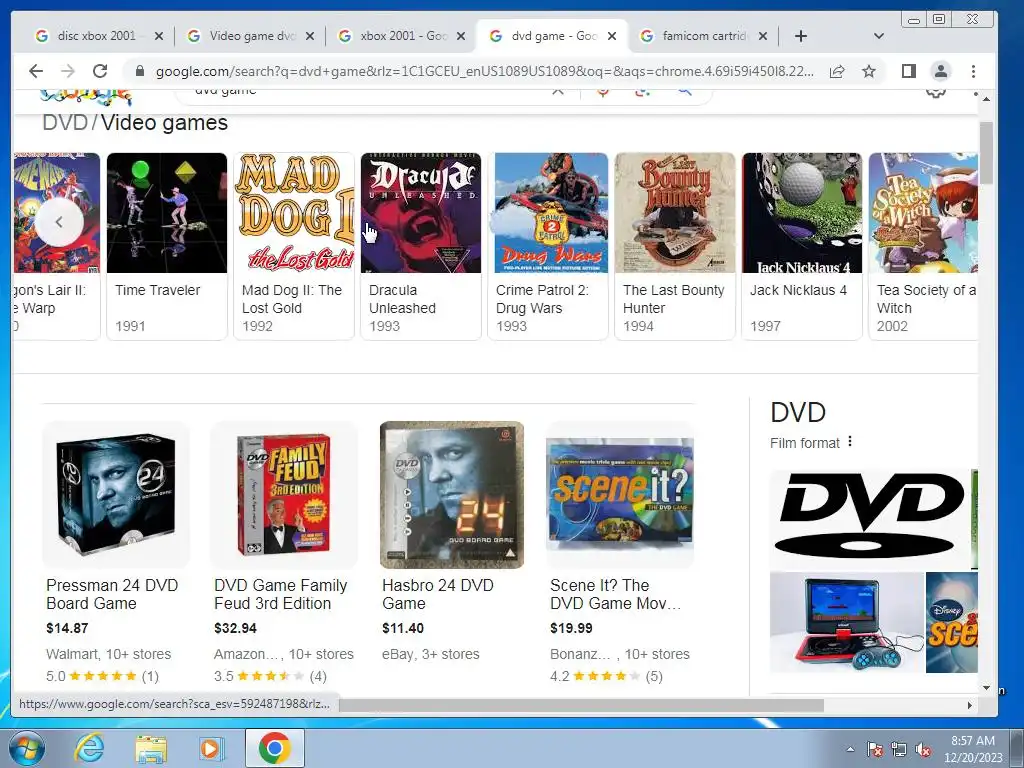Bookmark this page with the star icon
This screenshot has height=768, width=1024.
(869, 71)
